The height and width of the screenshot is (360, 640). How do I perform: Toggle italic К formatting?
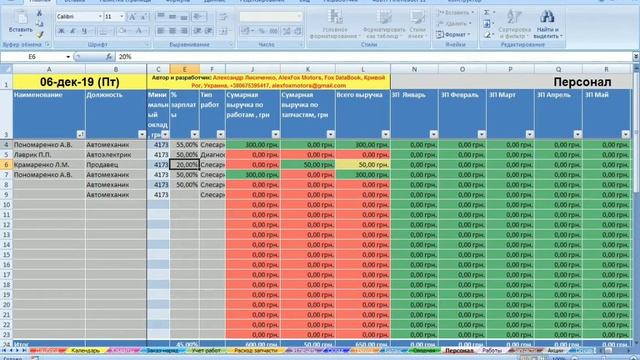pyautogui.click(x=73, y=31)
